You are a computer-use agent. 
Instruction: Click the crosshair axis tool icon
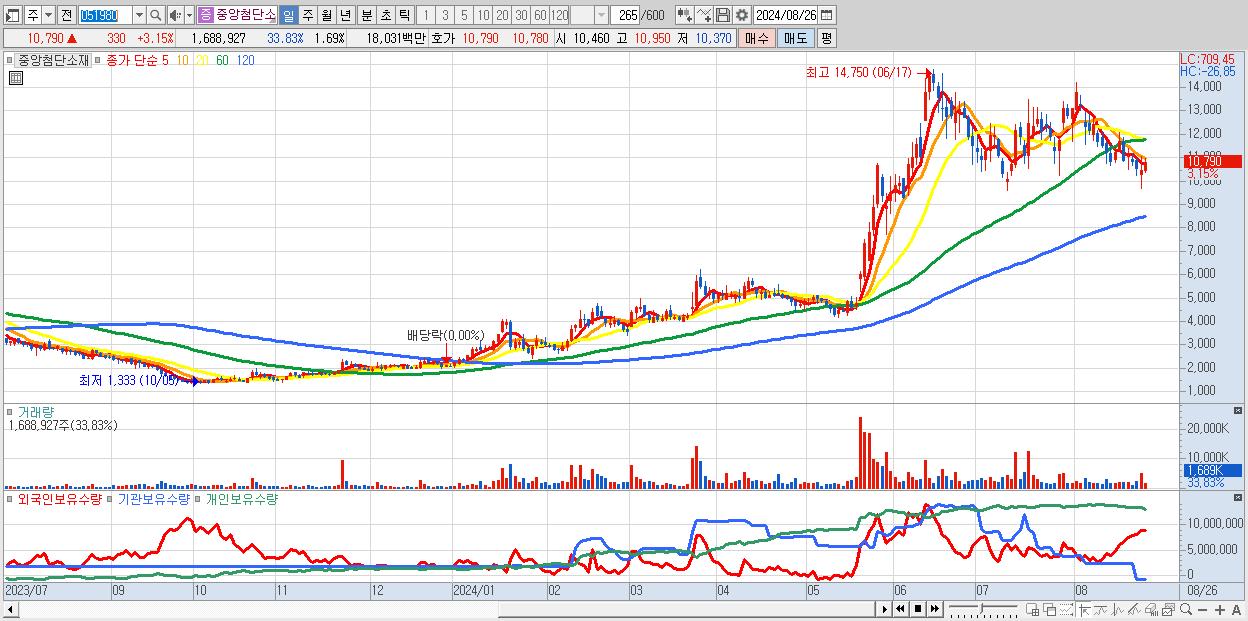[x=1085, y=609]
